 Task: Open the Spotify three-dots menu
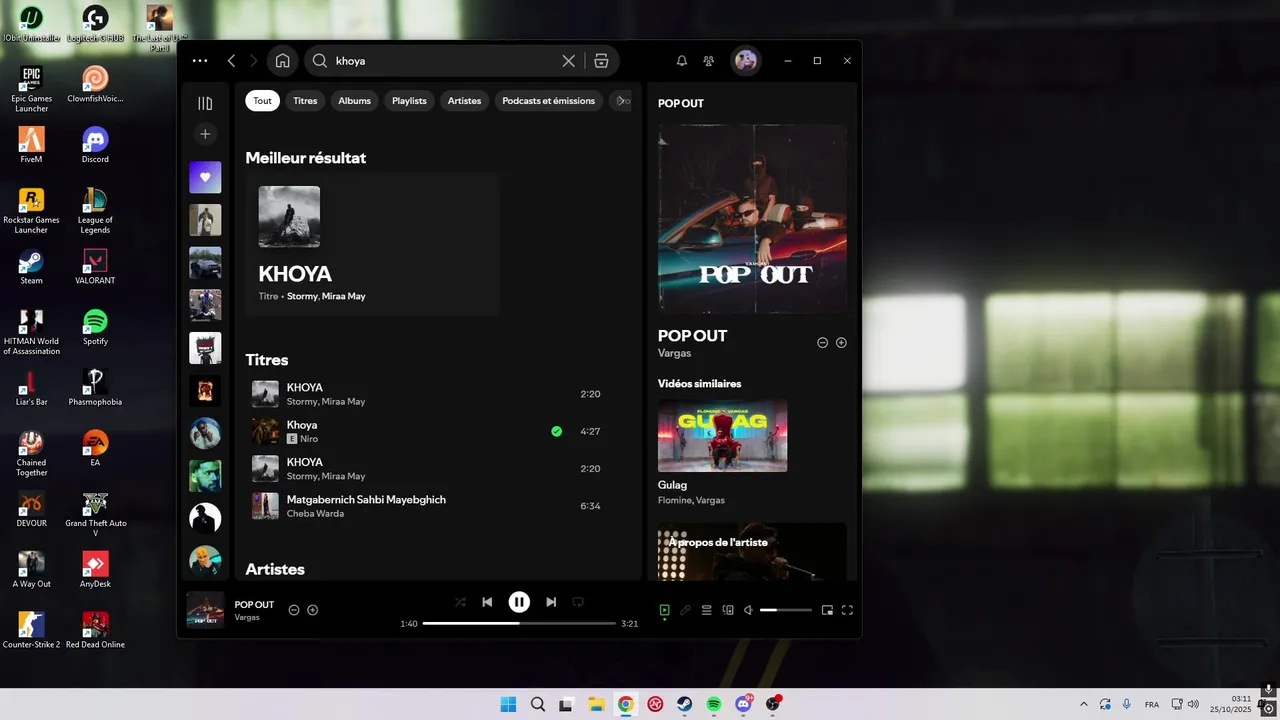coord(200,61)
